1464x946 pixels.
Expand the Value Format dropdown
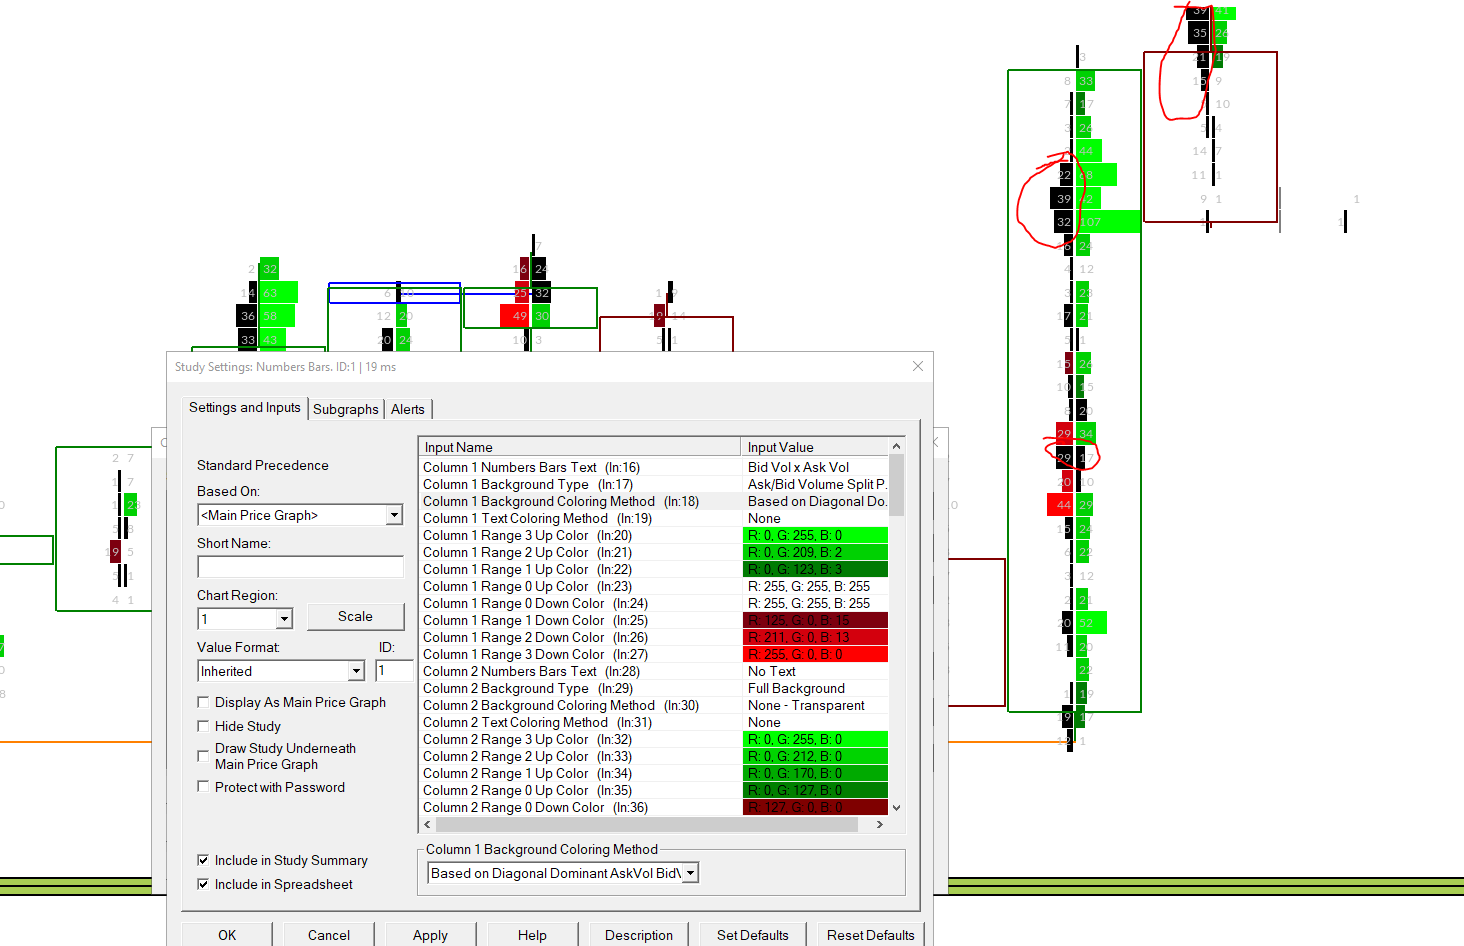pos(356,671)
